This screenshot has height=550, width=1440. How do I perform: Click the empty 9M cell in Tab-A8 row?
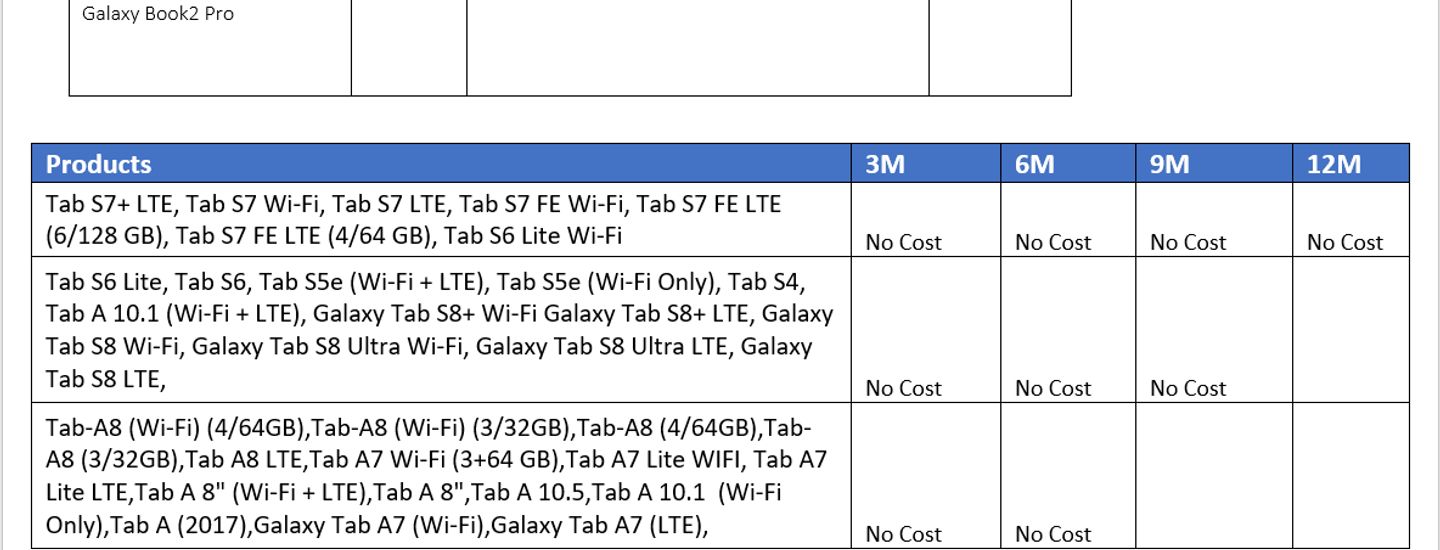(x=1213, y=476)
